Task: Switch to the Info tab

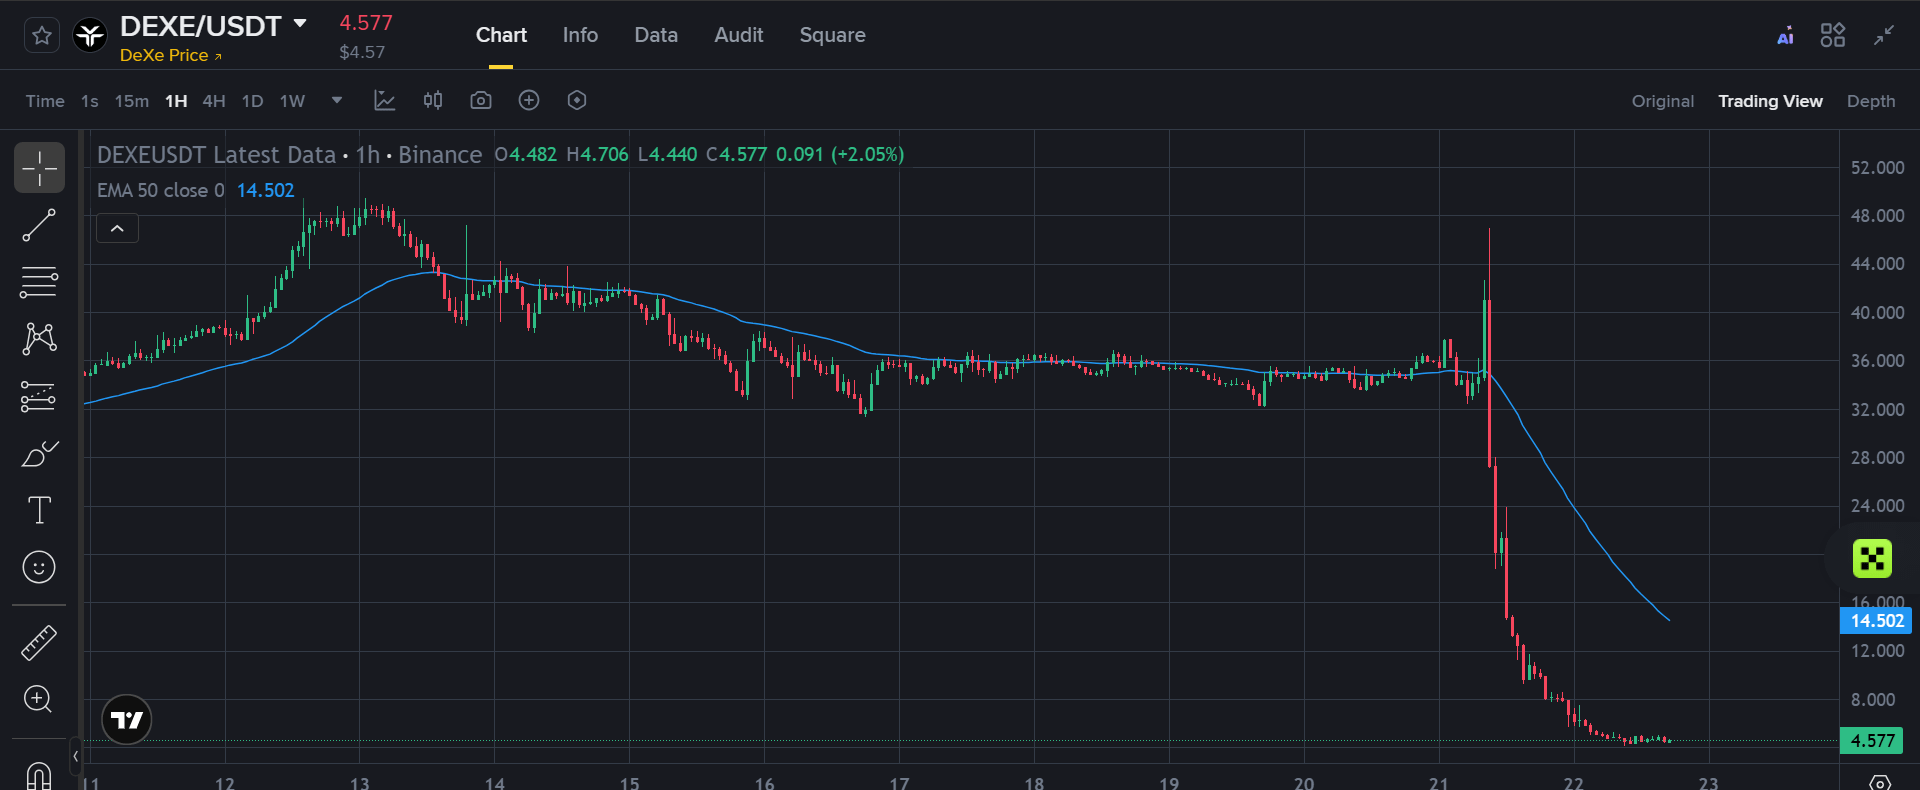Action: coord(580,35)
